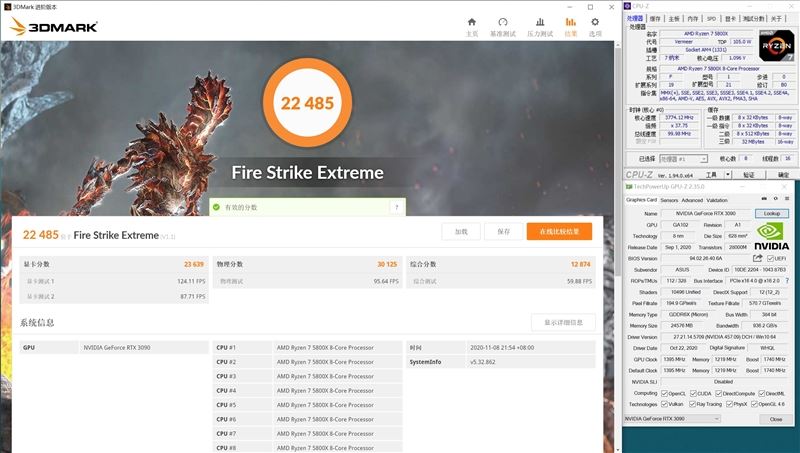Click the GPU-Z screenshot camera icon
The height and width of the screenshot is (453, 800).
[764, 198]
